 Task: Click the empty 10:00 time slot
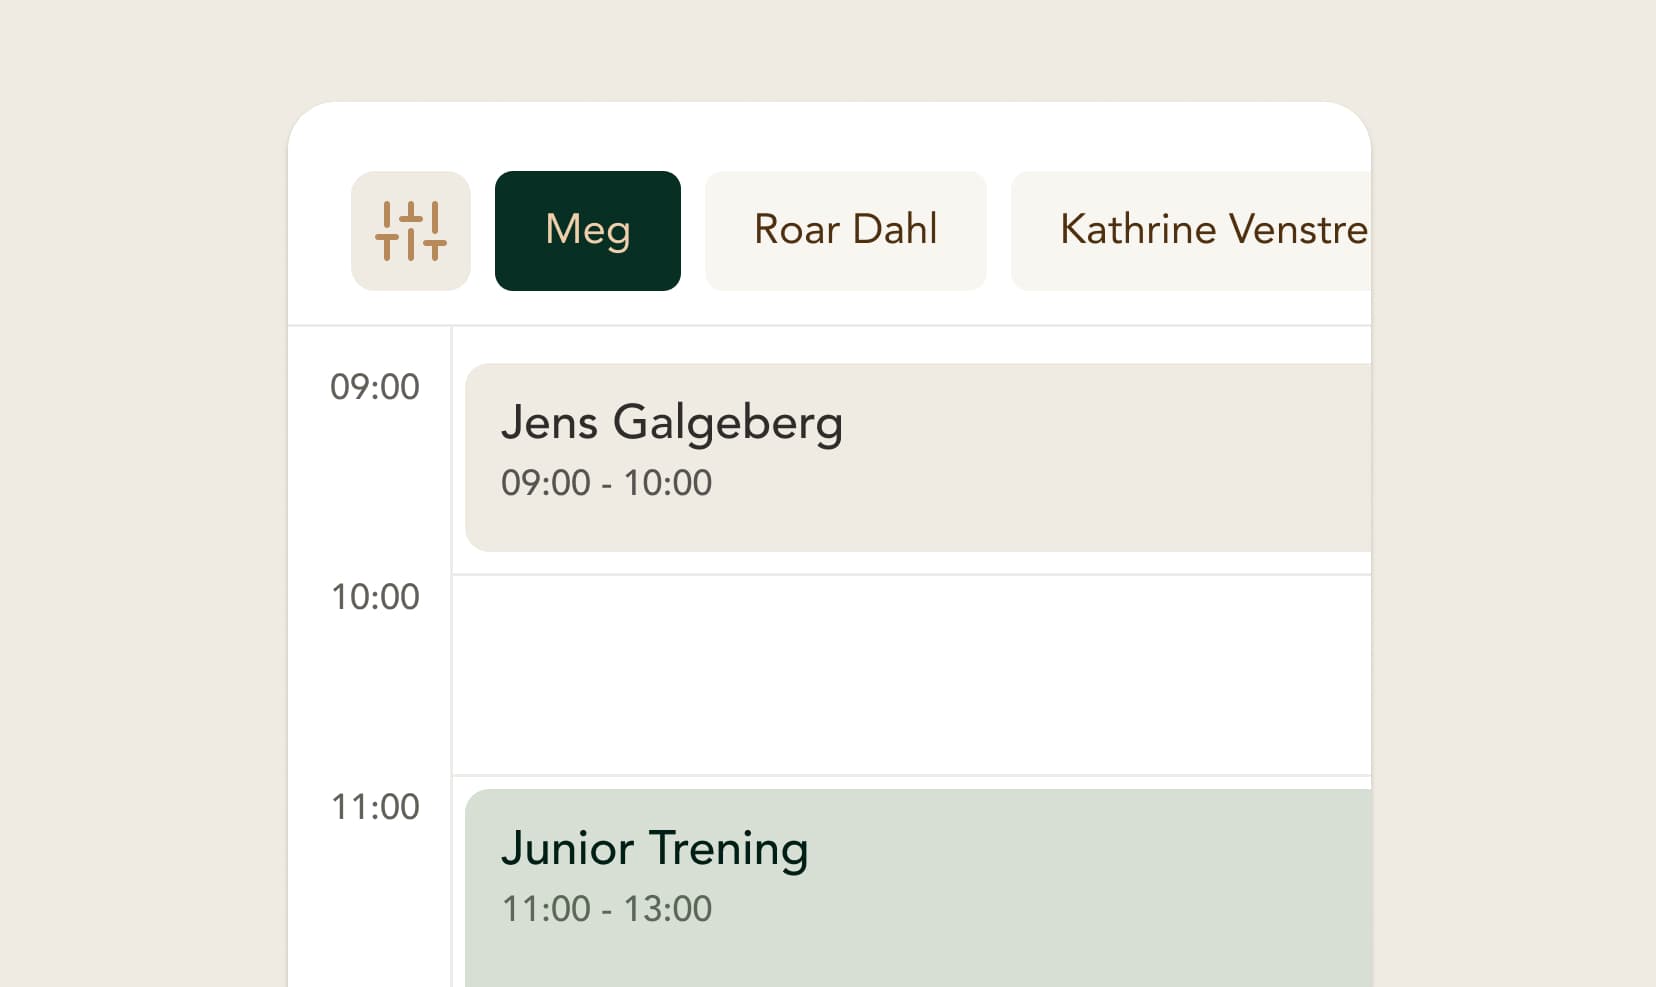click(911, 675)
